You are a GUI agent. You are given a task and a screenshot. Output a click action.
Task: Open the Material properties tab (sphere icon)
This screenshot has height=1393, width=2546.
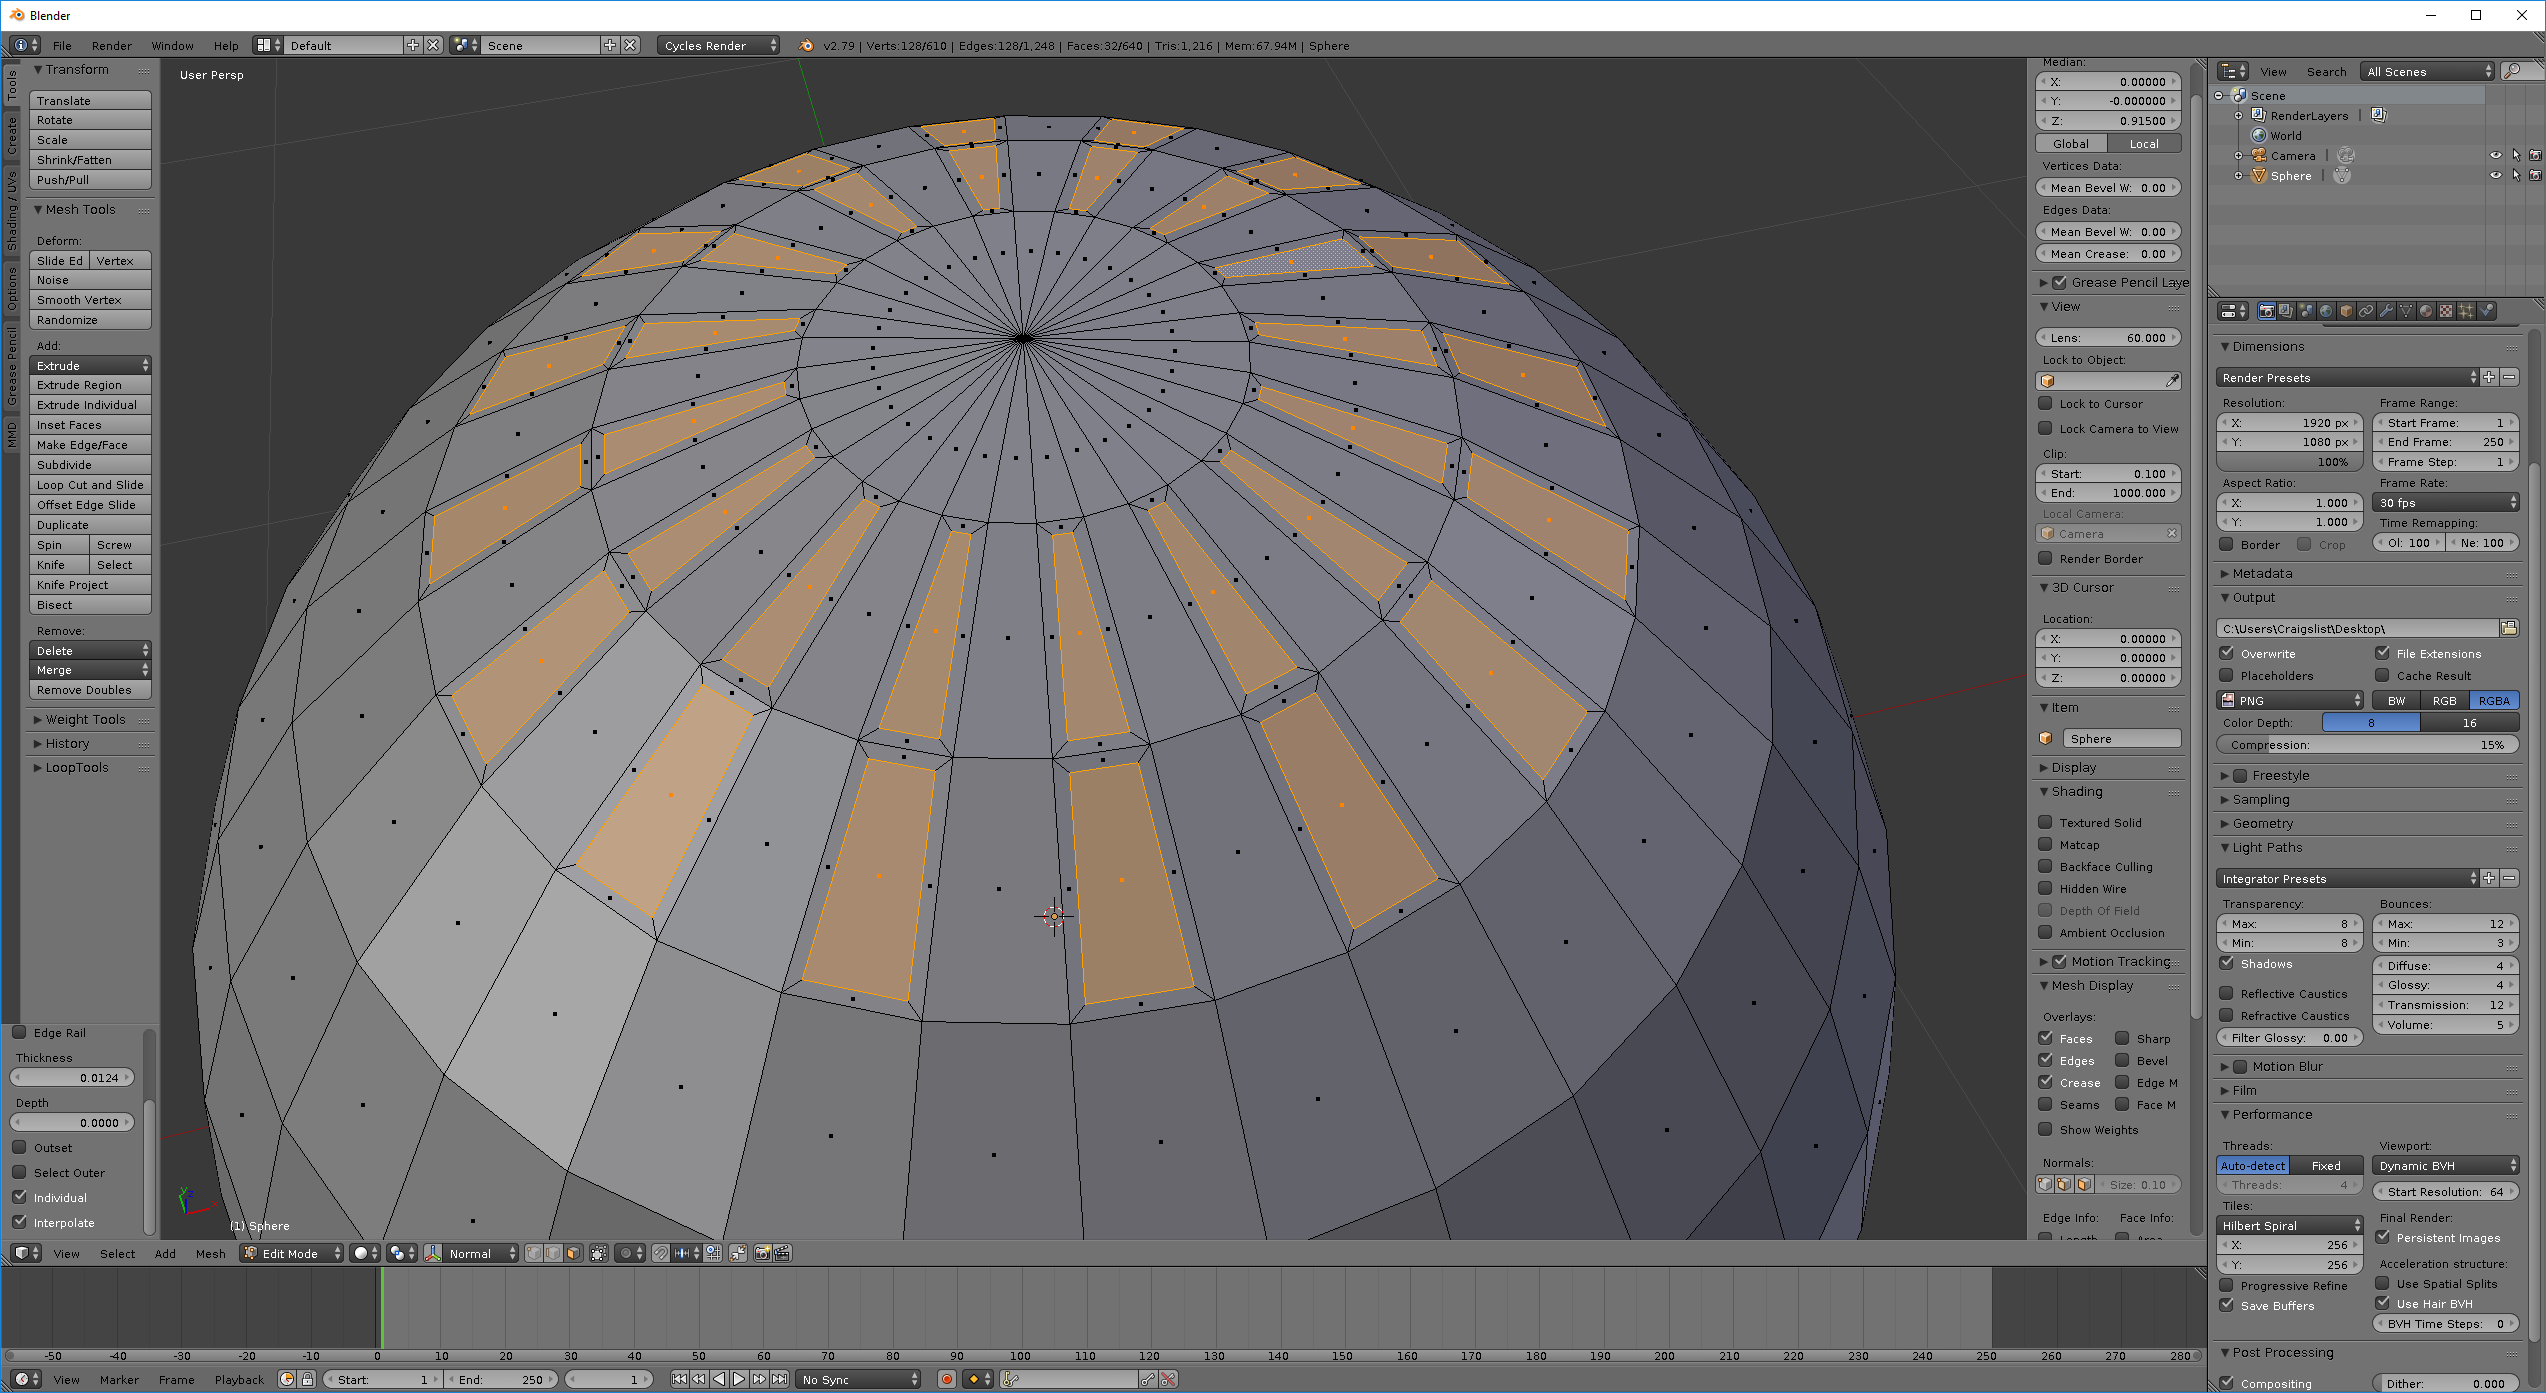2426,311
